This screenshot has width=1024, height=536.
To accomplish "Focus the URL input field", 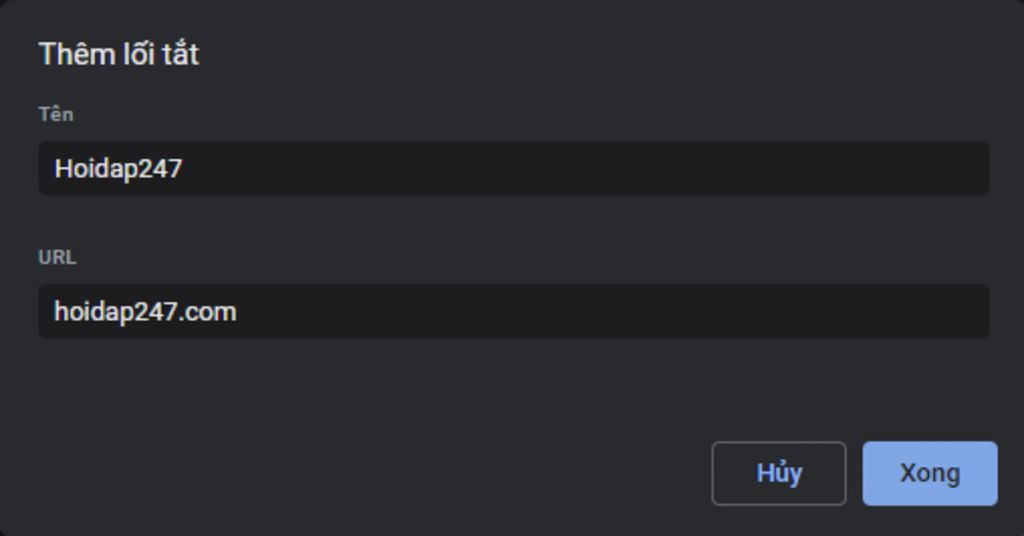I will (513, 311).
